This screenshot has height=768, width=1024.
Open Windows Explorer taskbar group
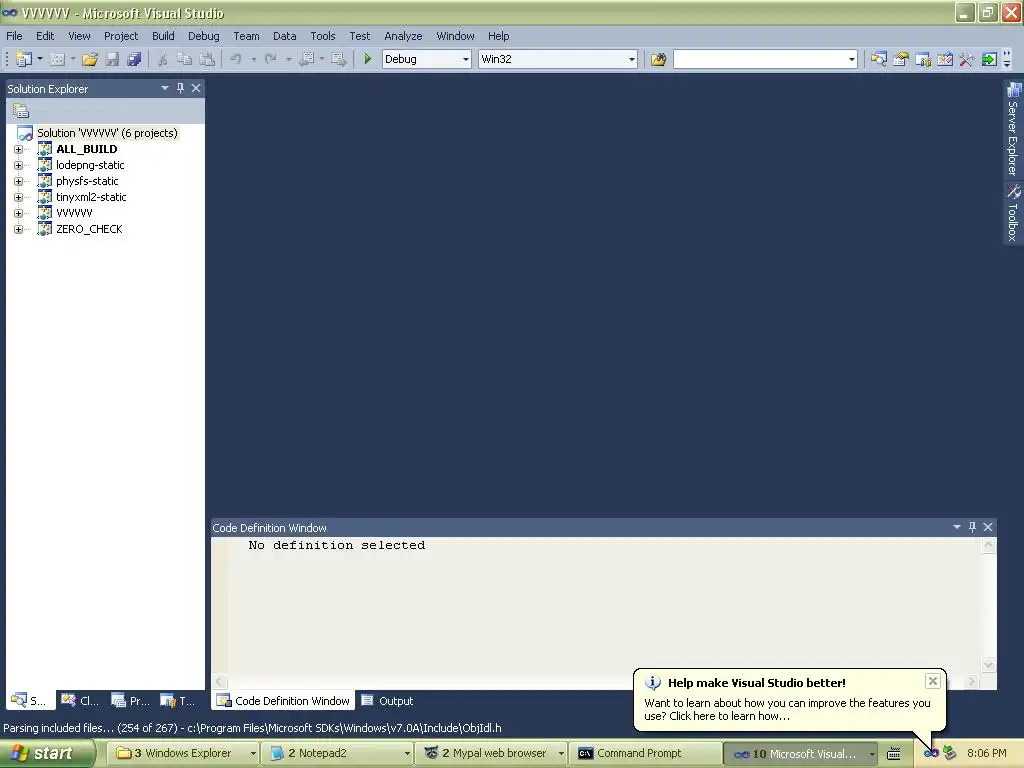tap(183, 754)
